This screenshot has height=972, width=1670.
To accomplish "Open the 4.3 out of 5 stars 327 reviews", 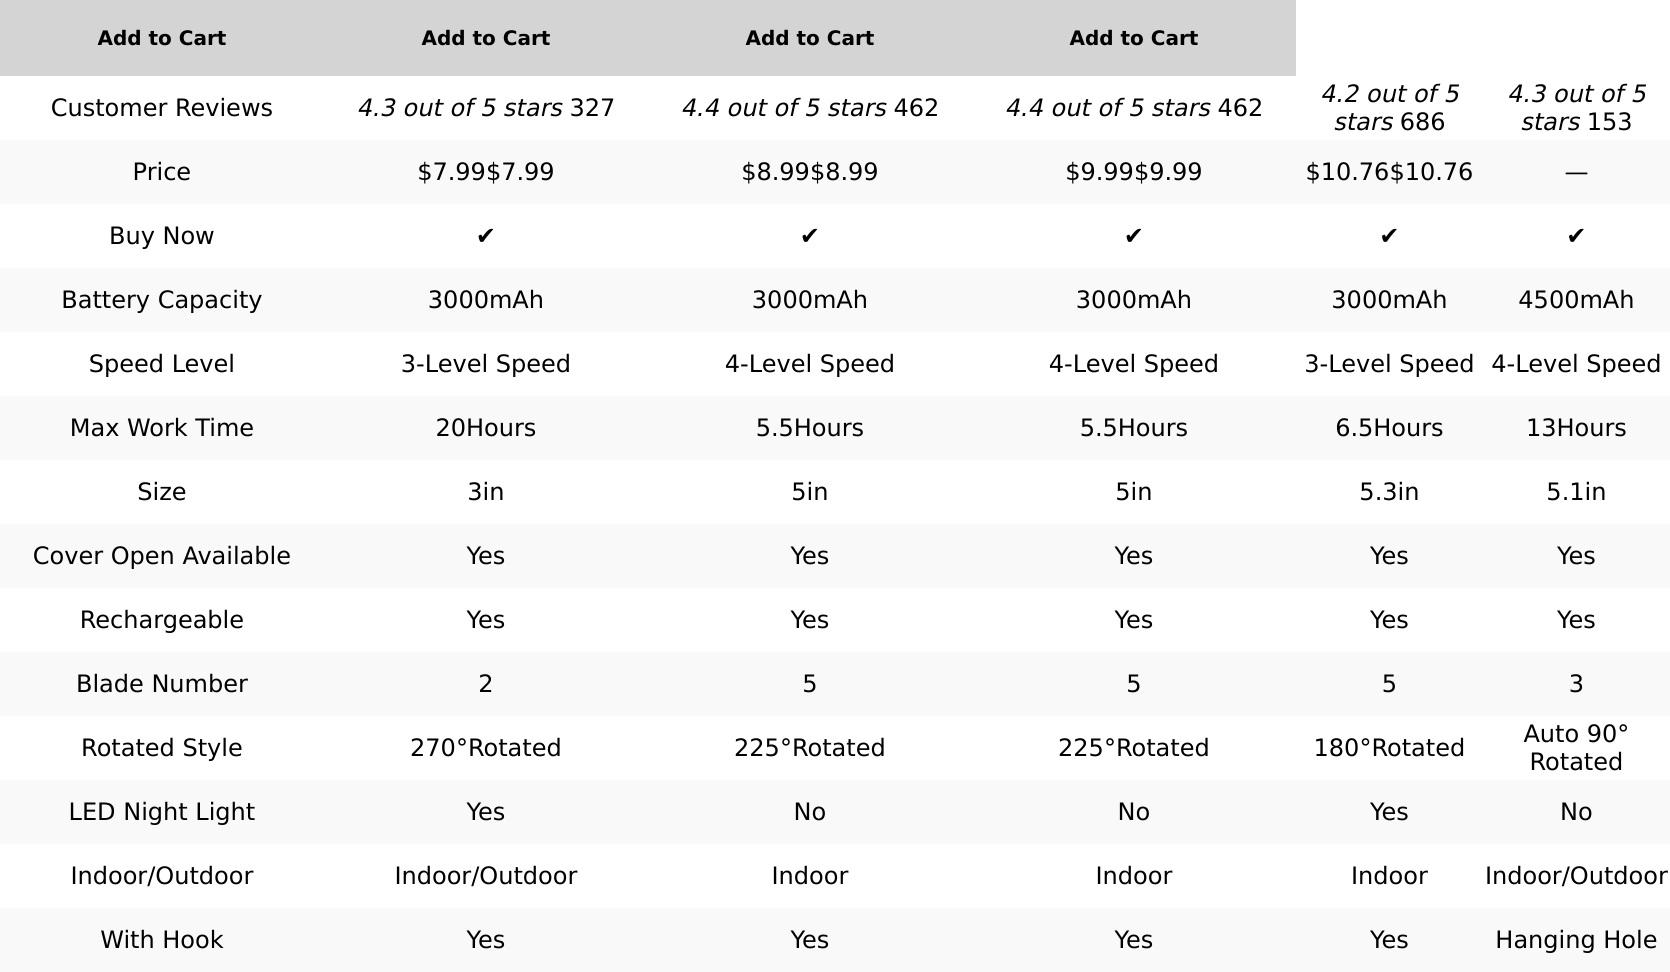I will tap(486, 108).
